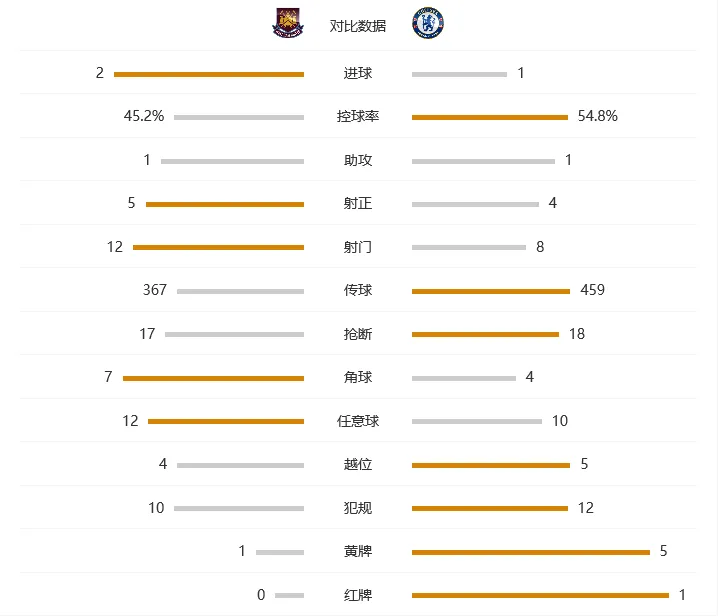Click the Chelsea club crest icon

[428, 23]
